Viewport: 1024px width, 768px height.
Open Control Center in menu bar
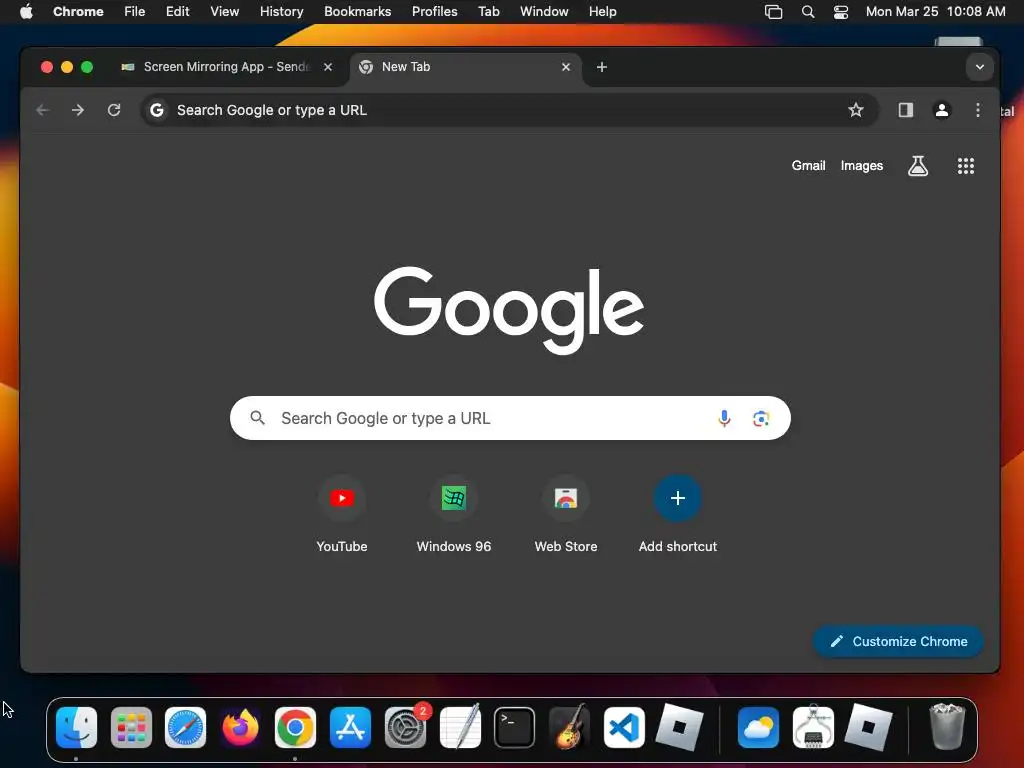840,12
